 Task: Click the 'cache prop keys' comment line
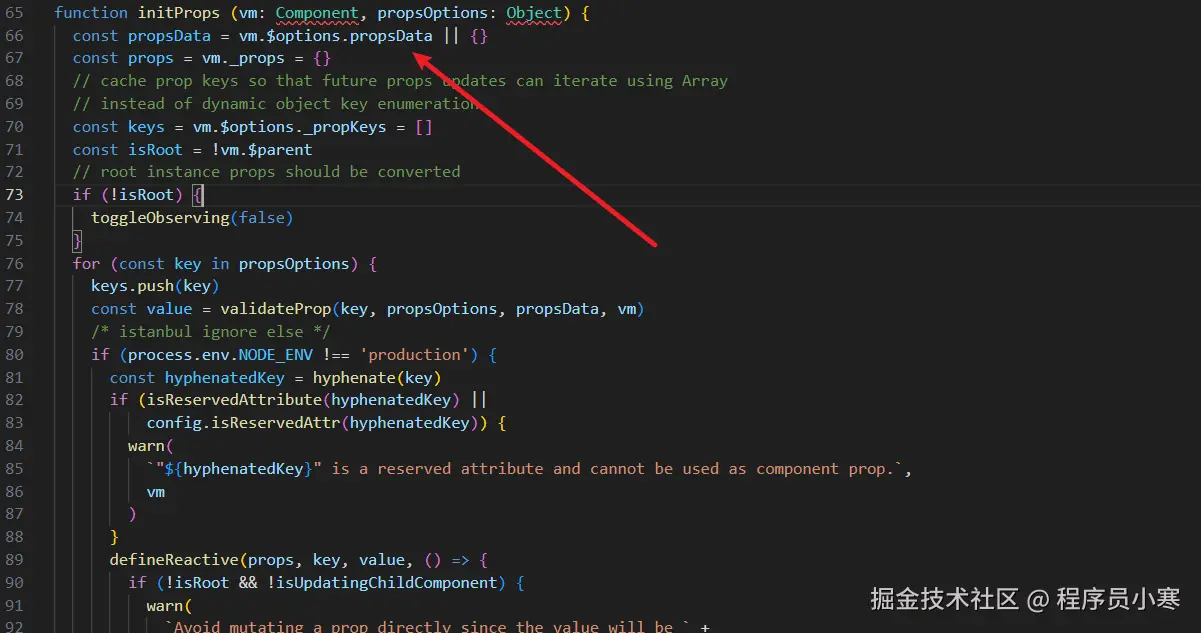[x=400, y=81]
